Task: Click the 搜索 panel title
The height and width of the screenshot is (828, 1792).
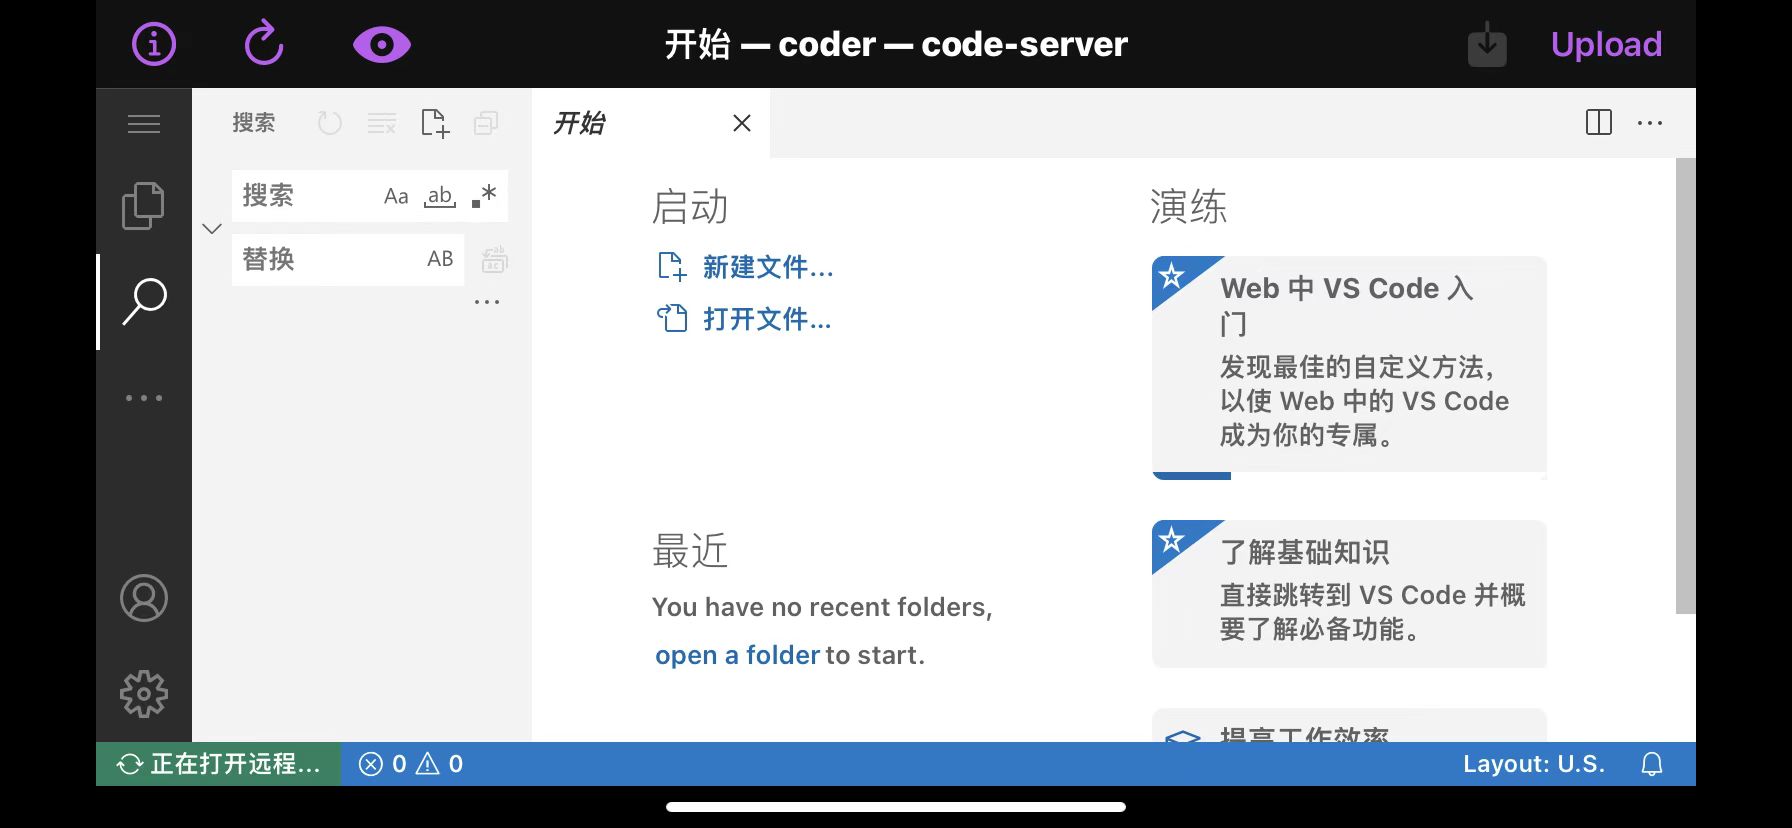Action: pyautogui.click(x=254, y=123)
